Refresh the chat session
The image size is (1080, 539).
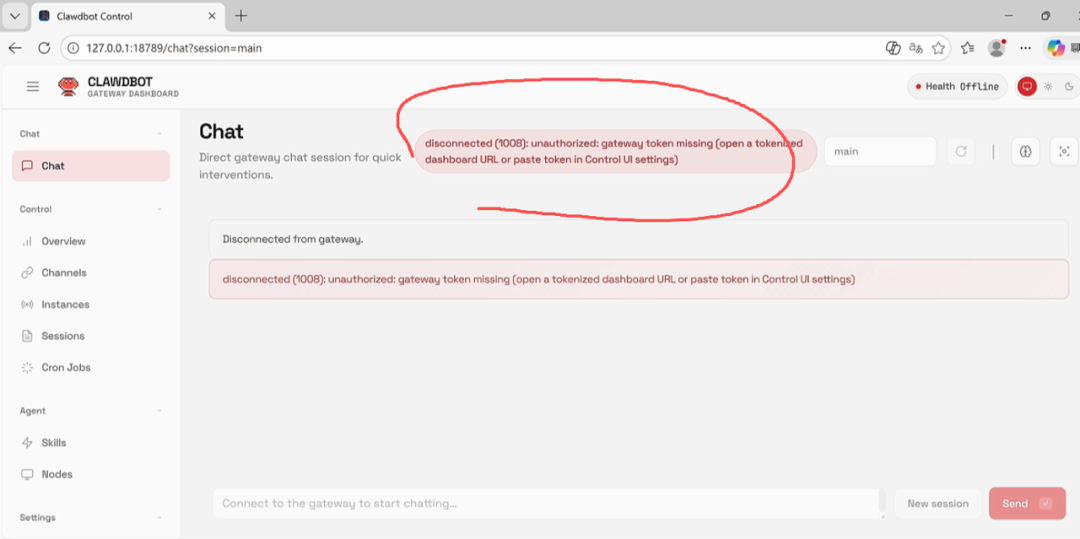coord(961,151)
